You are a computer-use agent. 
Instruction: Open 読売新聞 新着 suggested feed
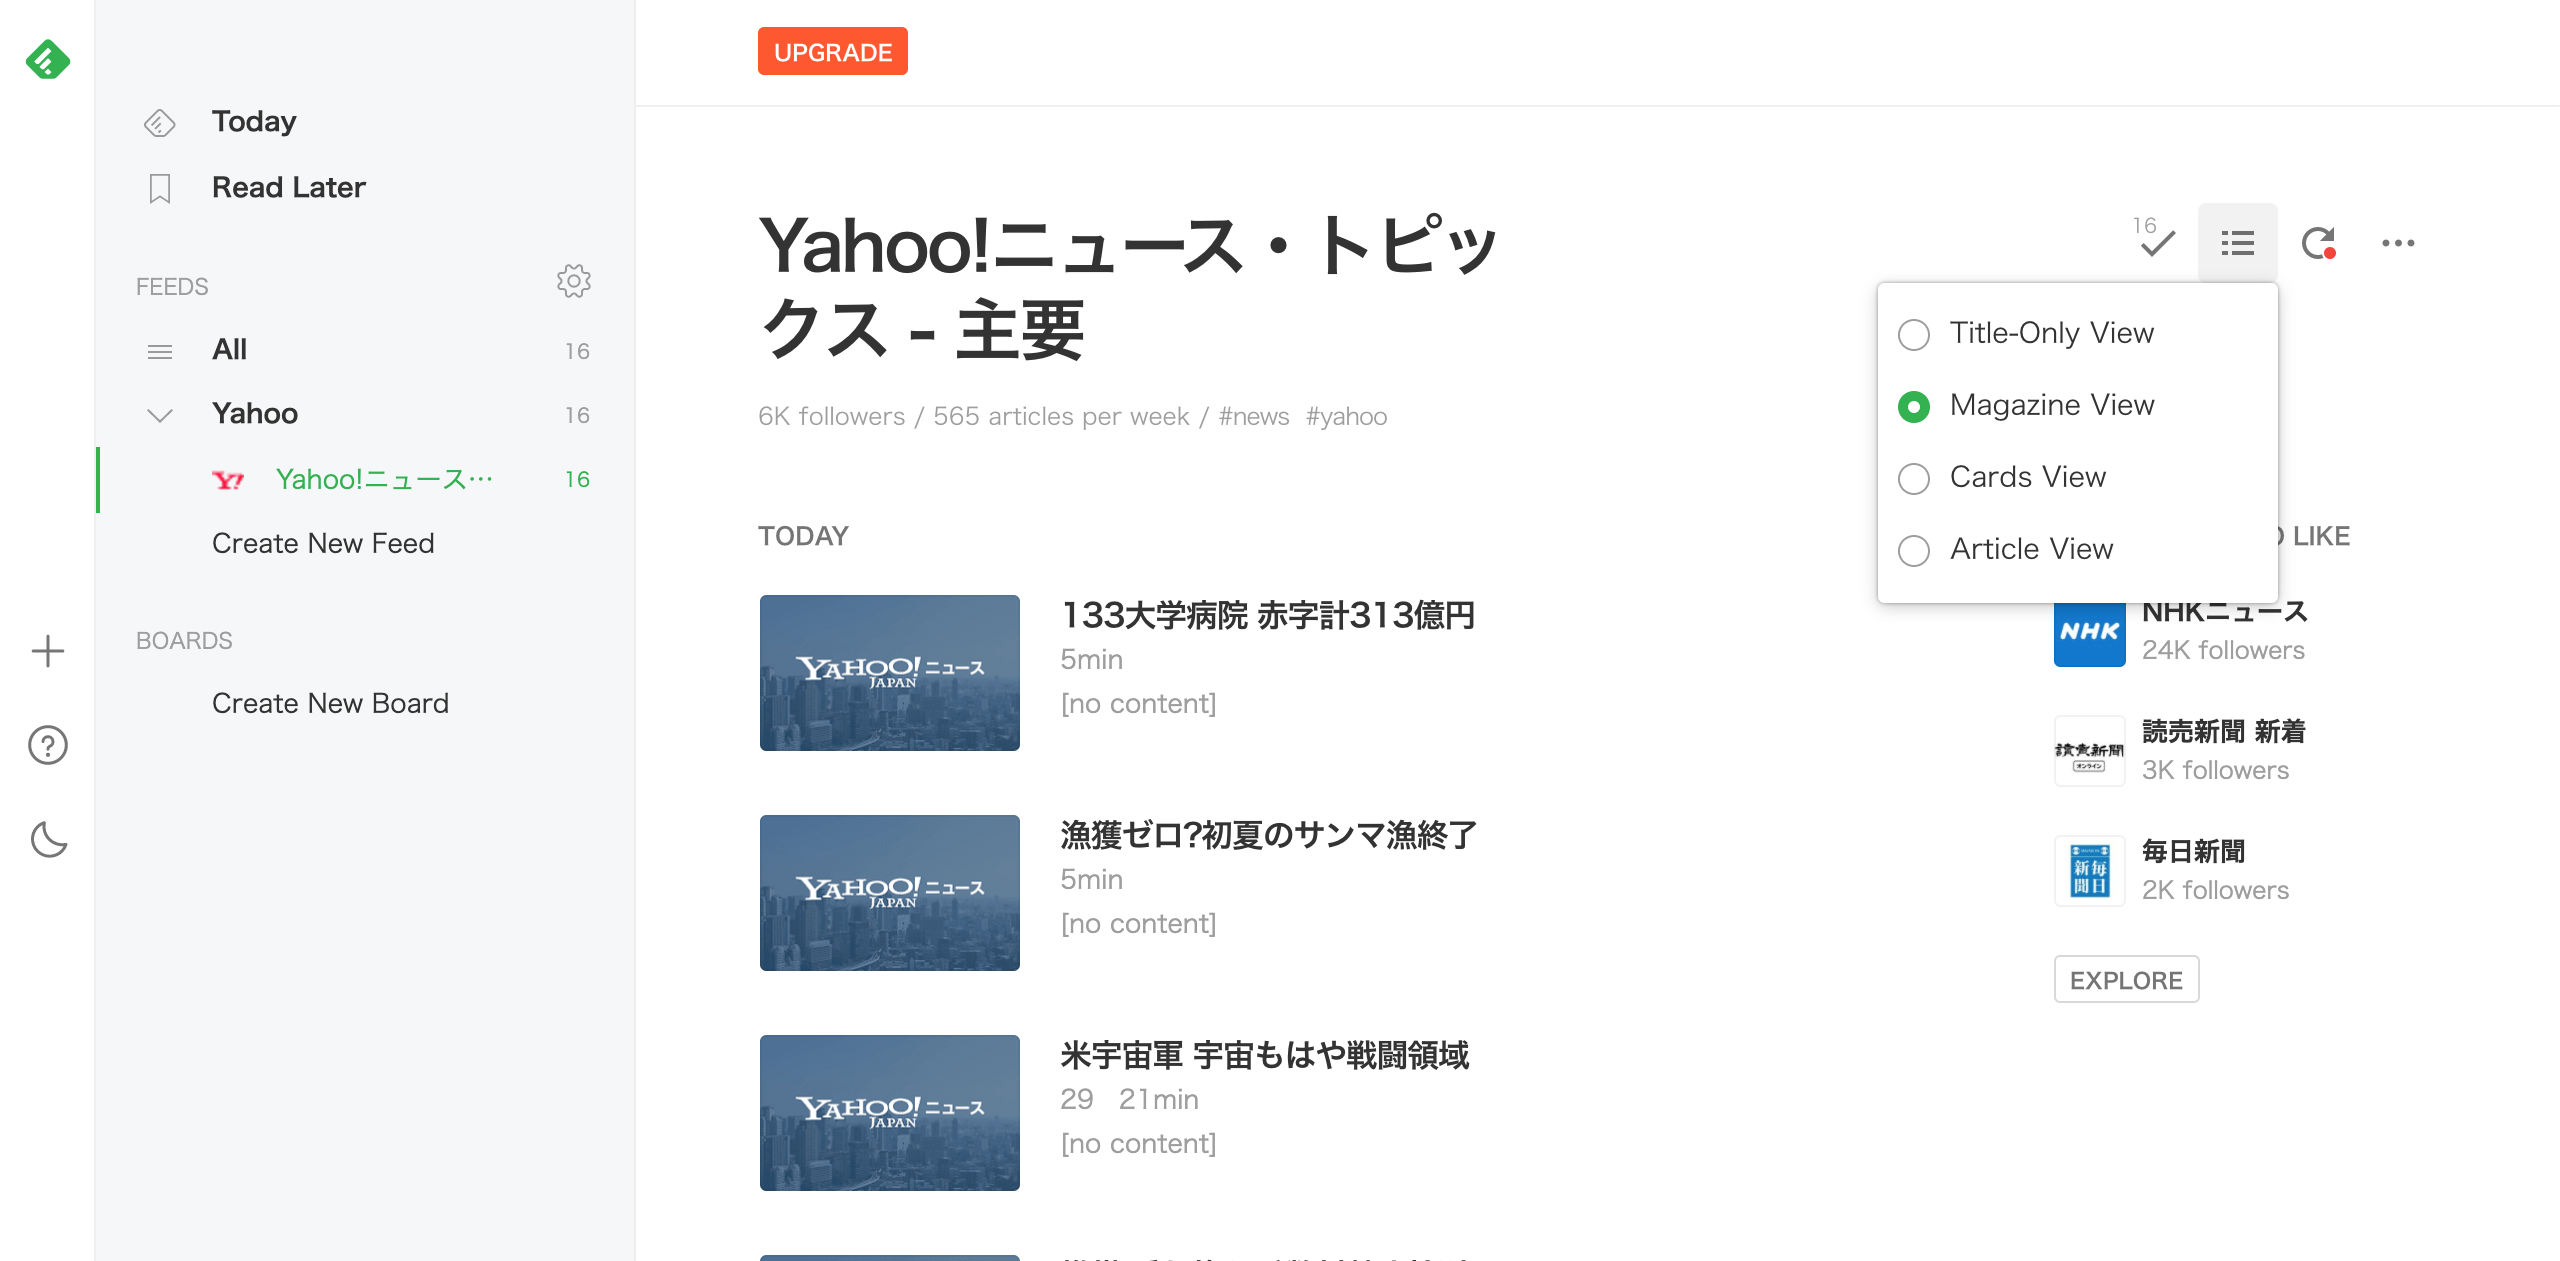(2224, 731)
